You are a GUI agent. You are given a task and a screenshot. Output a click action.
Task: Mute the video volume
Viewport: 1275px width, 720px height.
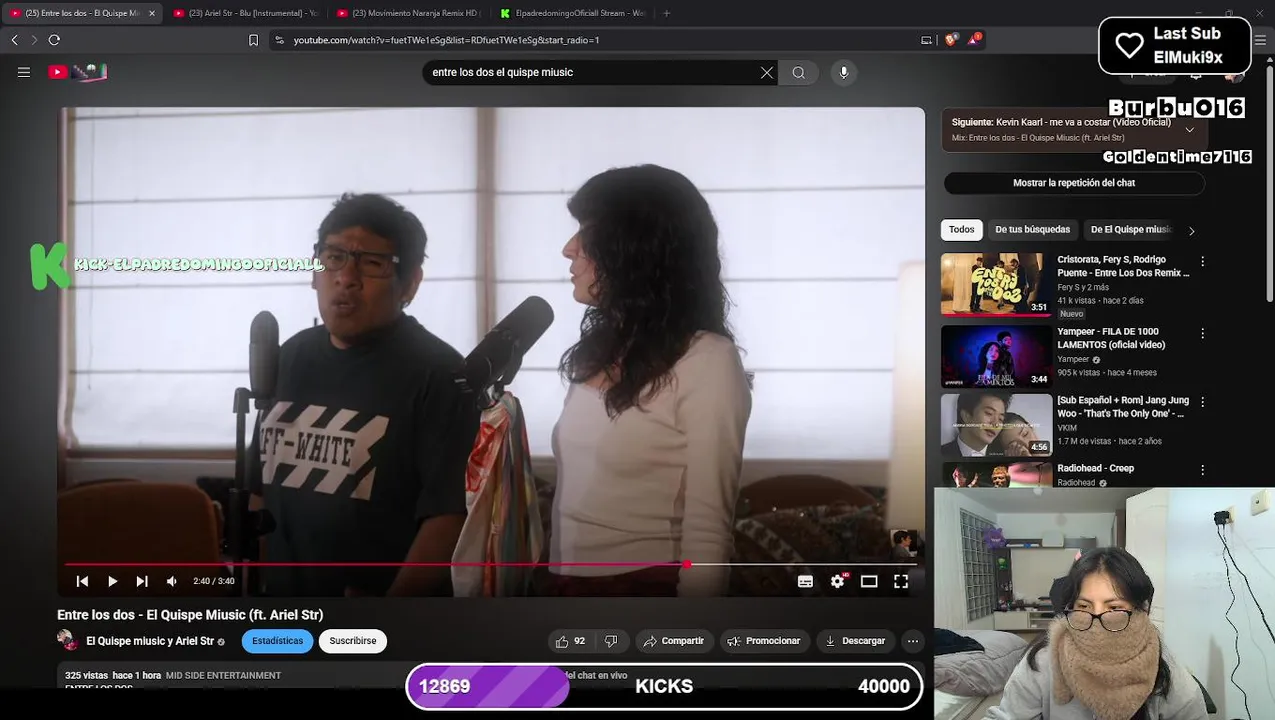click(x=172, y=581)
